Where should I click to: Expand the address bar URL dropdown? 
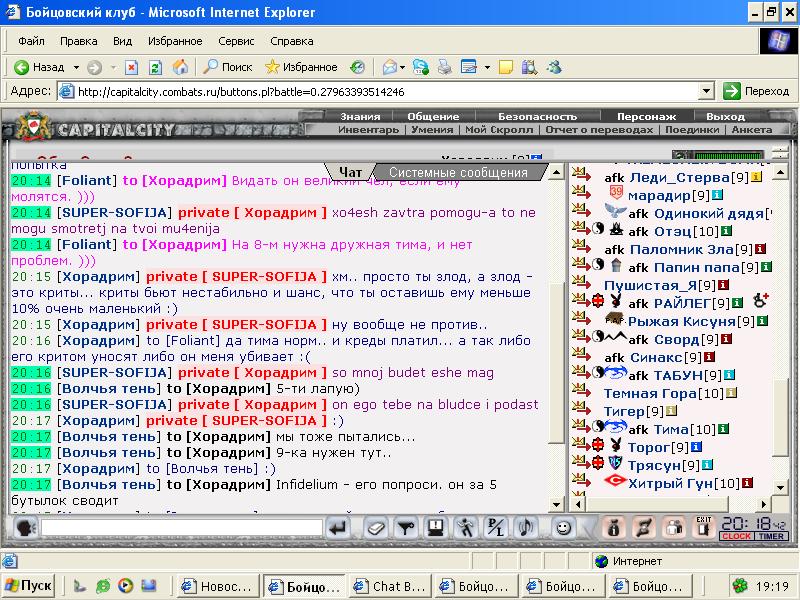pyautogui.click(x=706, y=91)
